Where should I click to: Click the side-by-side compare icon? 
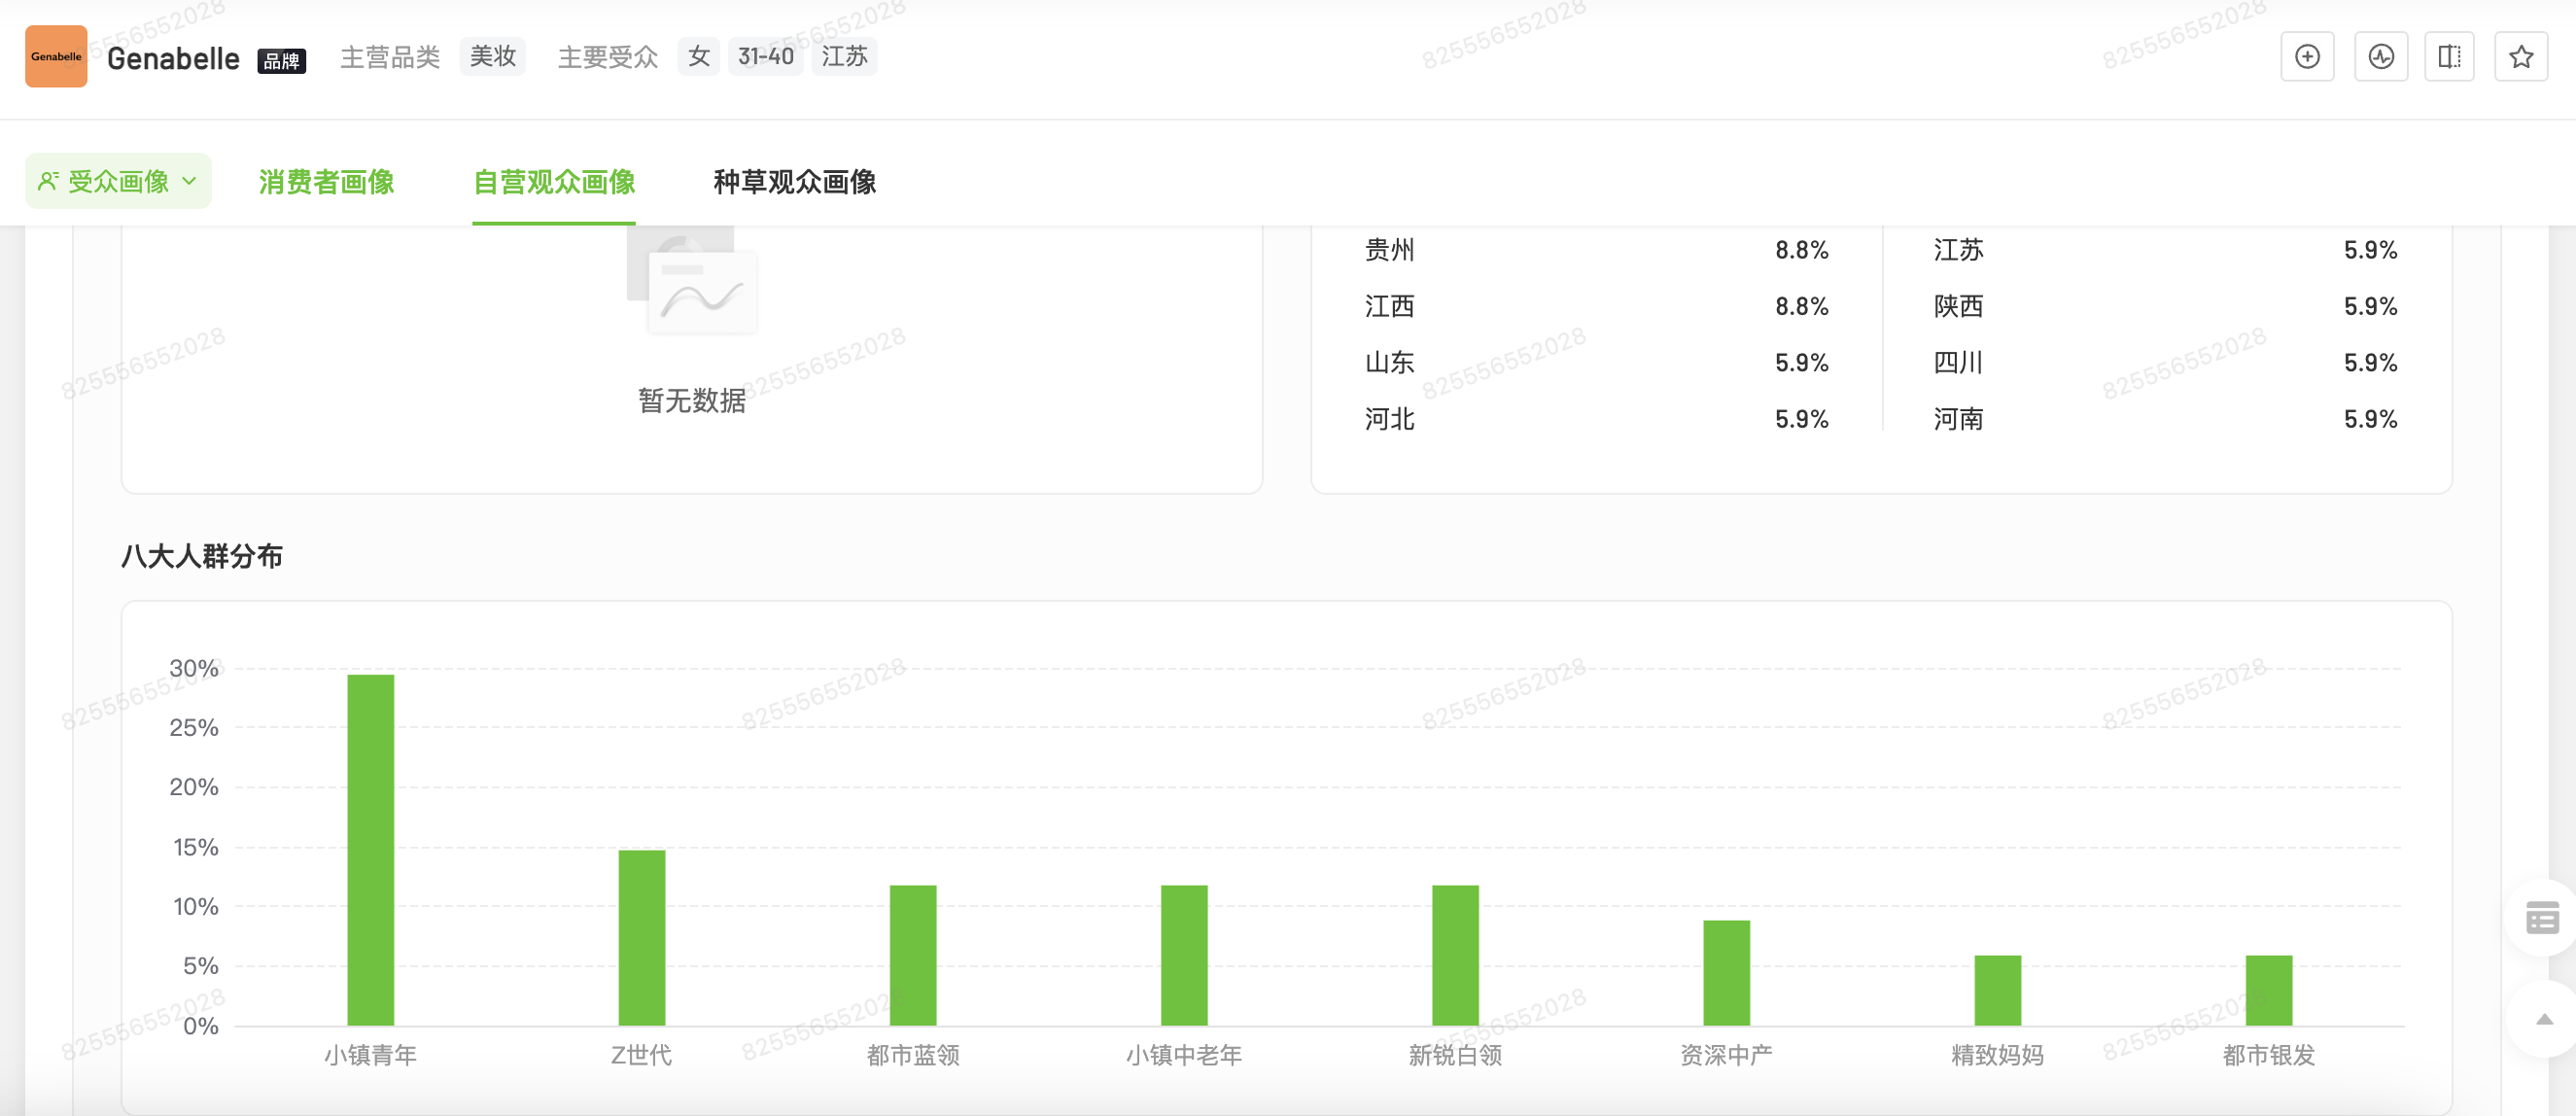[x=2448, y=57]
